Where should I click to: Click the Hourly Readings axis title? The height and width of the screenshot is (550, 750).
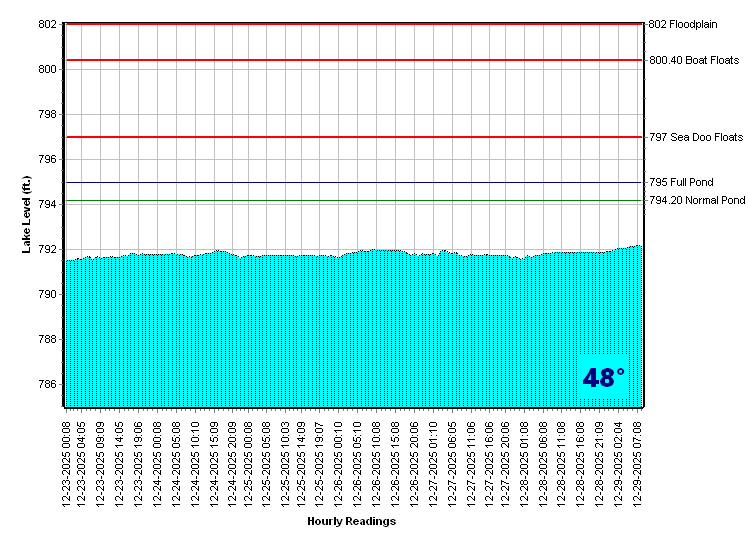(x=351, y=521)
